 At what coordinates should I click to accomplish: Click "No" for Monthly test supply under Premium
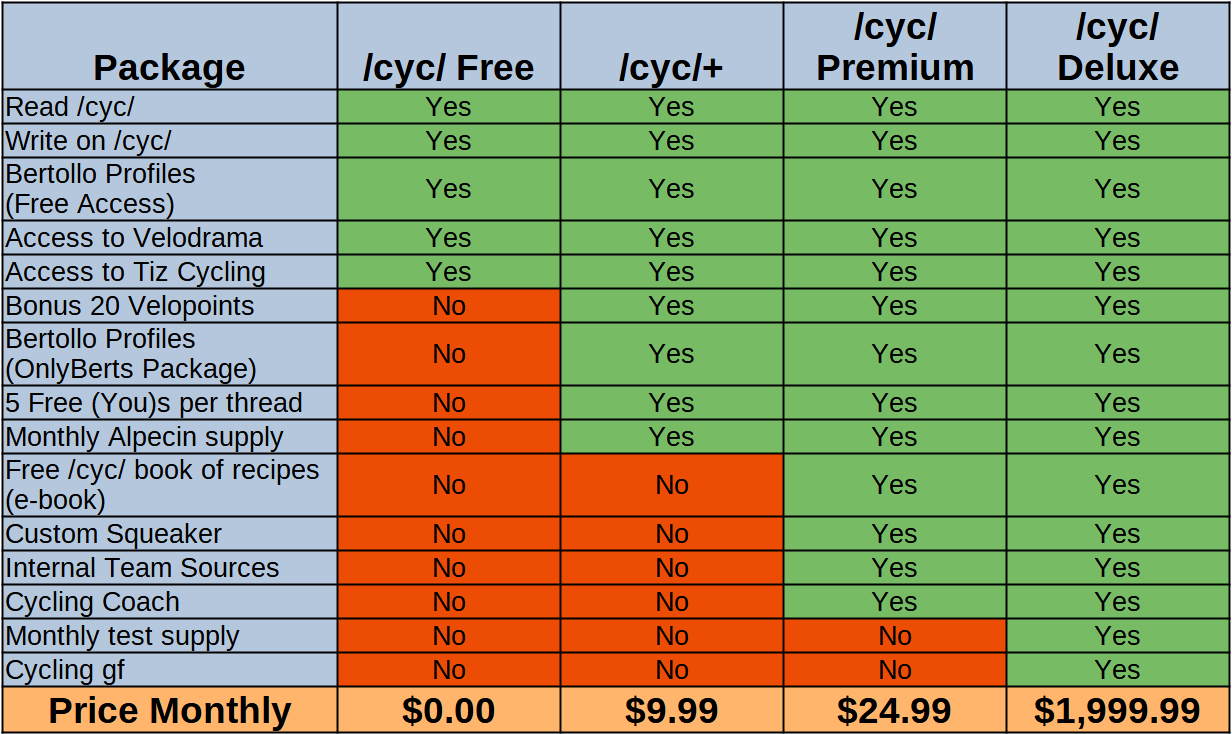point(895,636)
